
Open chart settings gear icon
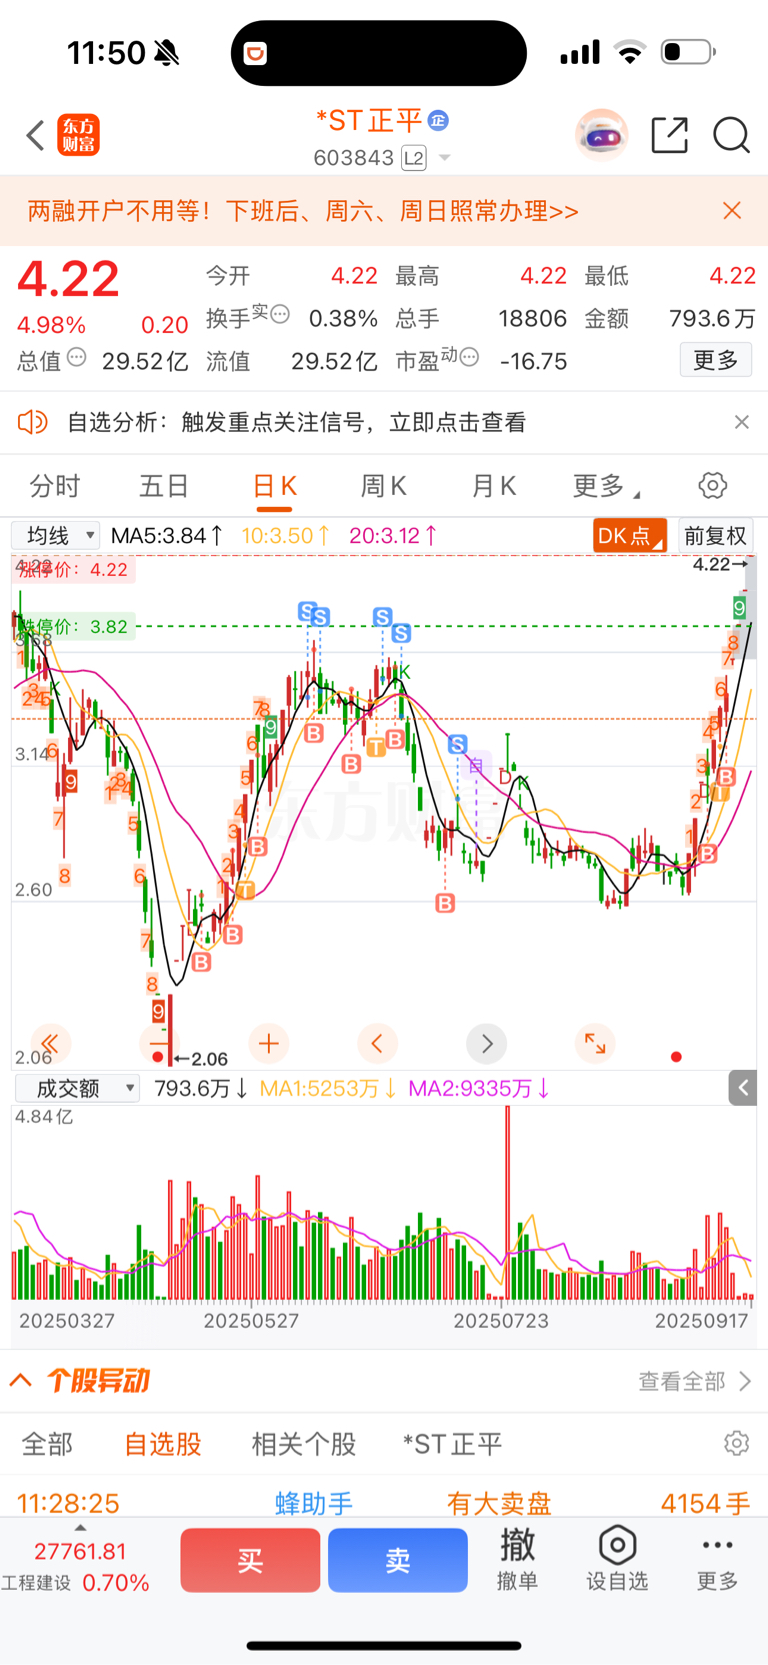click(x=713, y=486)
